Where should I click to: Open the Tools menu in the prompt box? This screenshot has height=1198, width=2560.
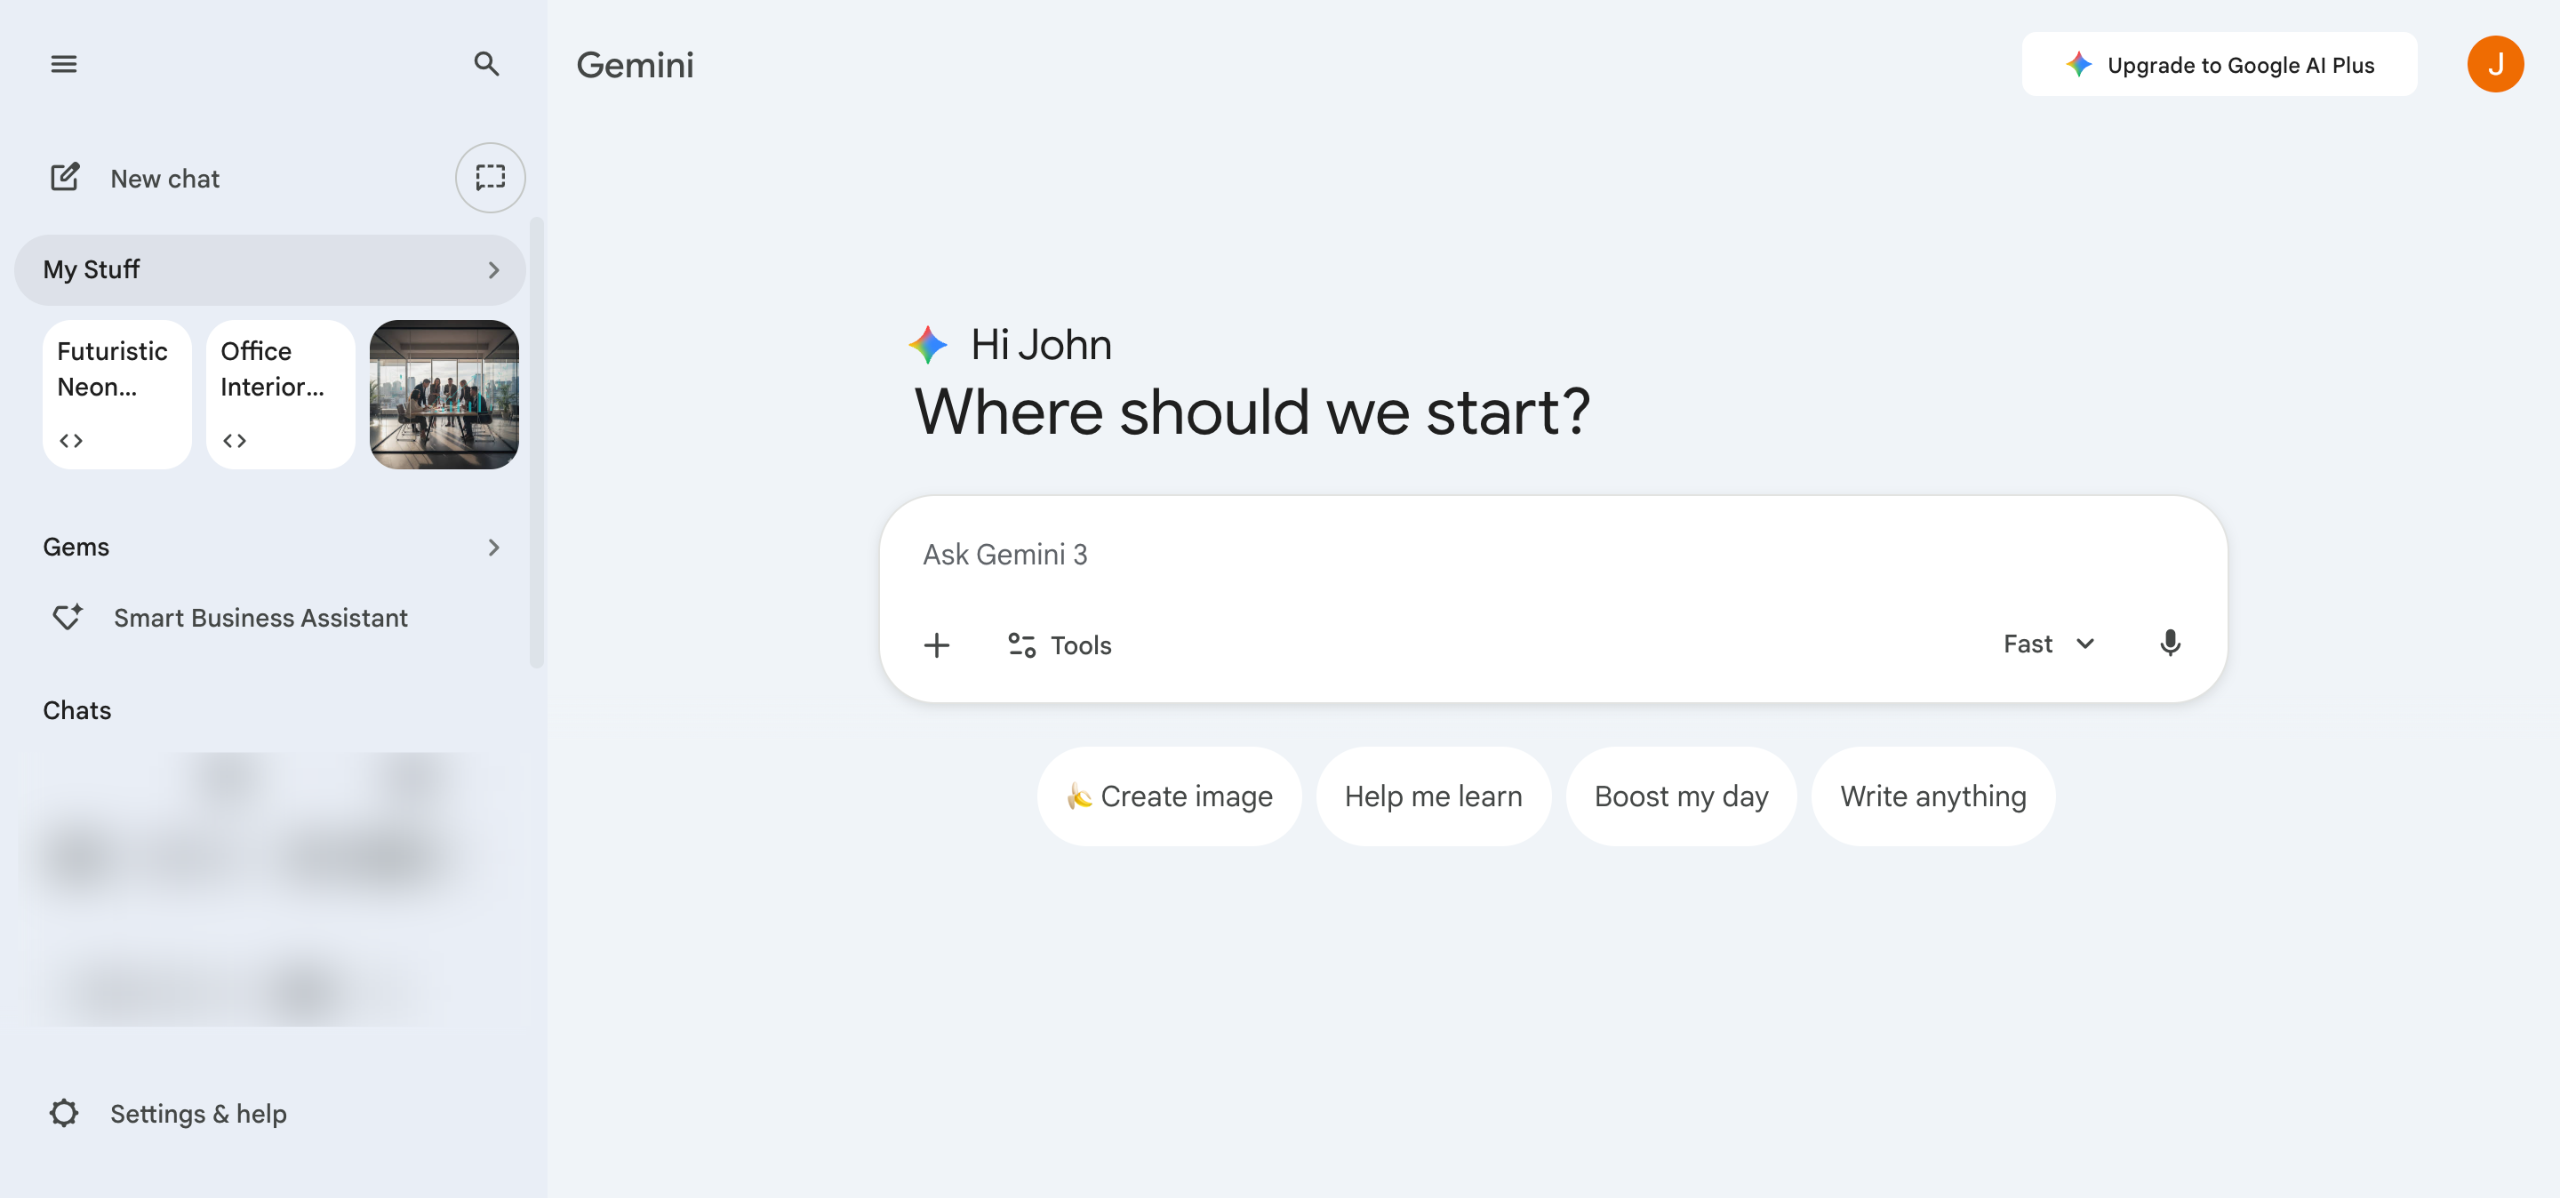[1060, 645]
